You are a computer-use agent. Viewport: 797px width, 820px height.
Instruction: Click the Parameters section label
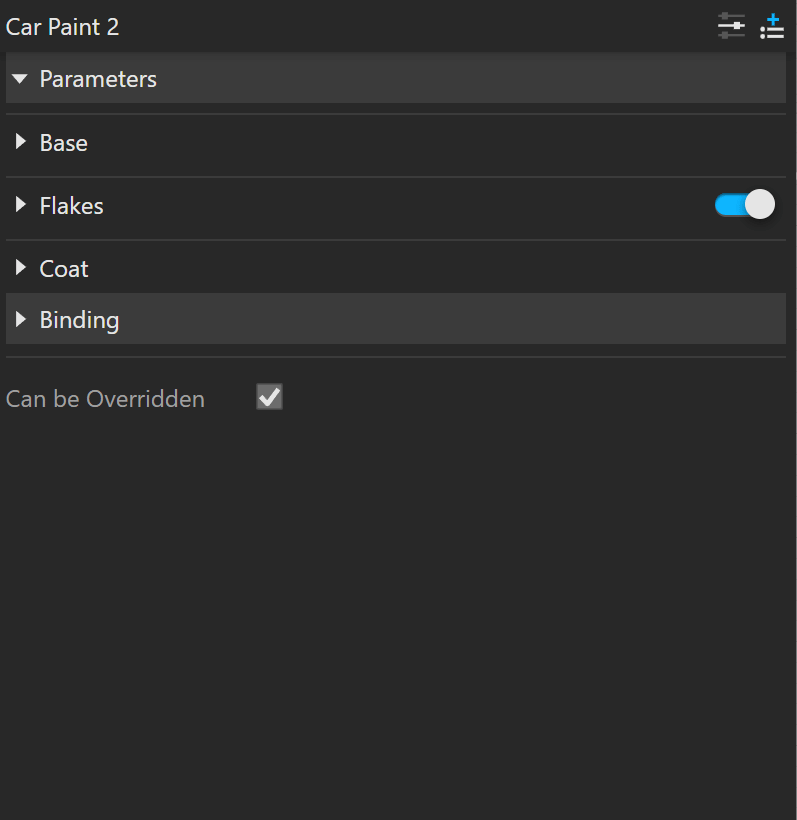click(98, 79)
